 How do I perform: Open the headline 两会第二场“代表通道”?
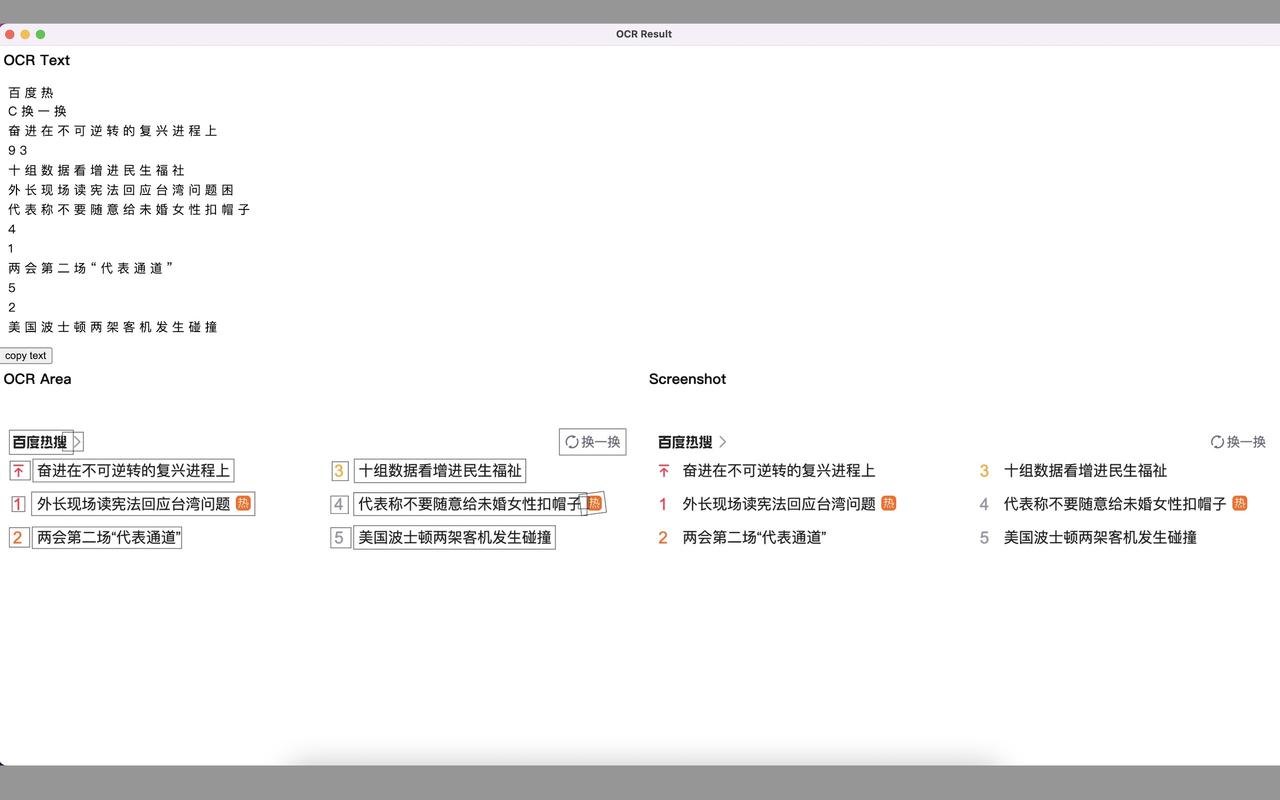pos(108,537)
